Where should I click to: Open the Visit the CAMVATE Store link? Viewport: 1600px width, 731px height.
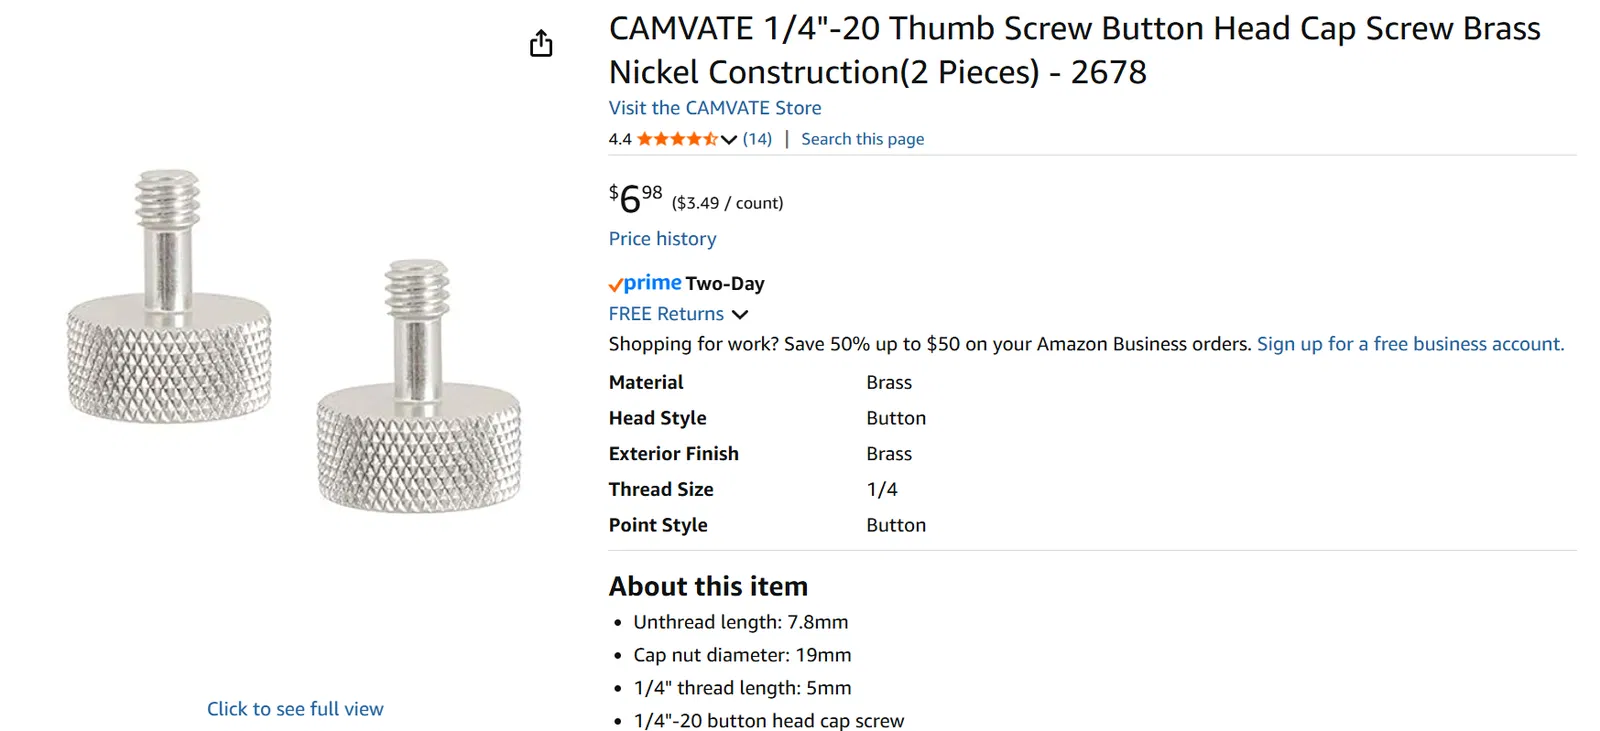pos(714,108)
